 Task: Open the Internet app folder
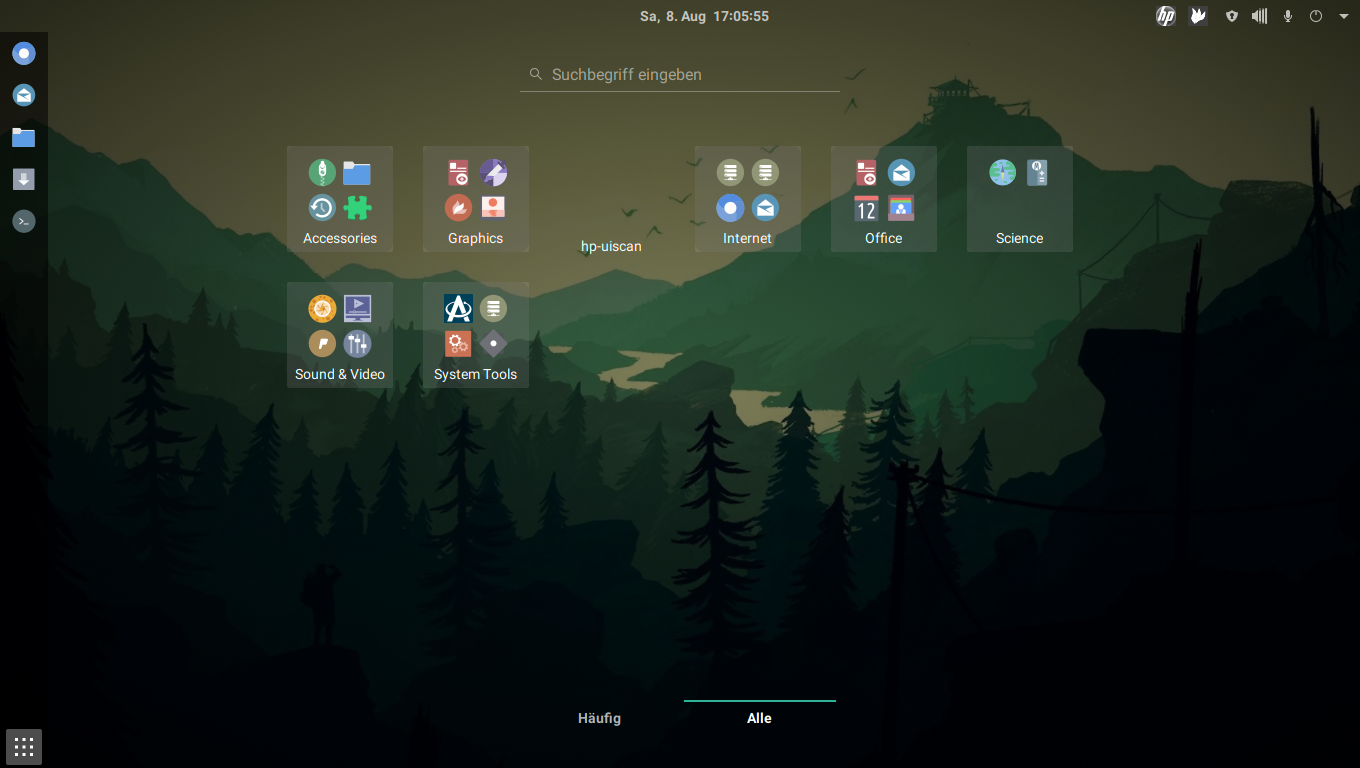748,199
